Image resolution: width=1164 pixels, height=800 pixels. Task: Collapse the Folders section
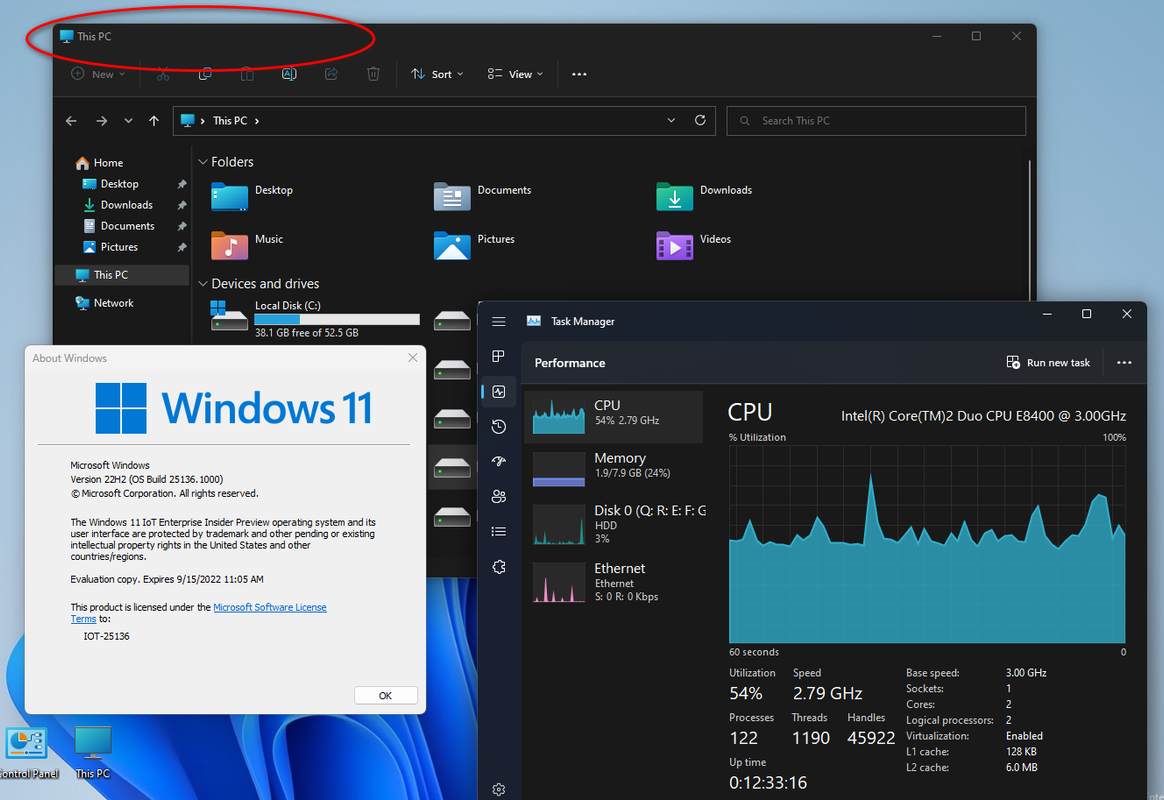coord(203,162)
